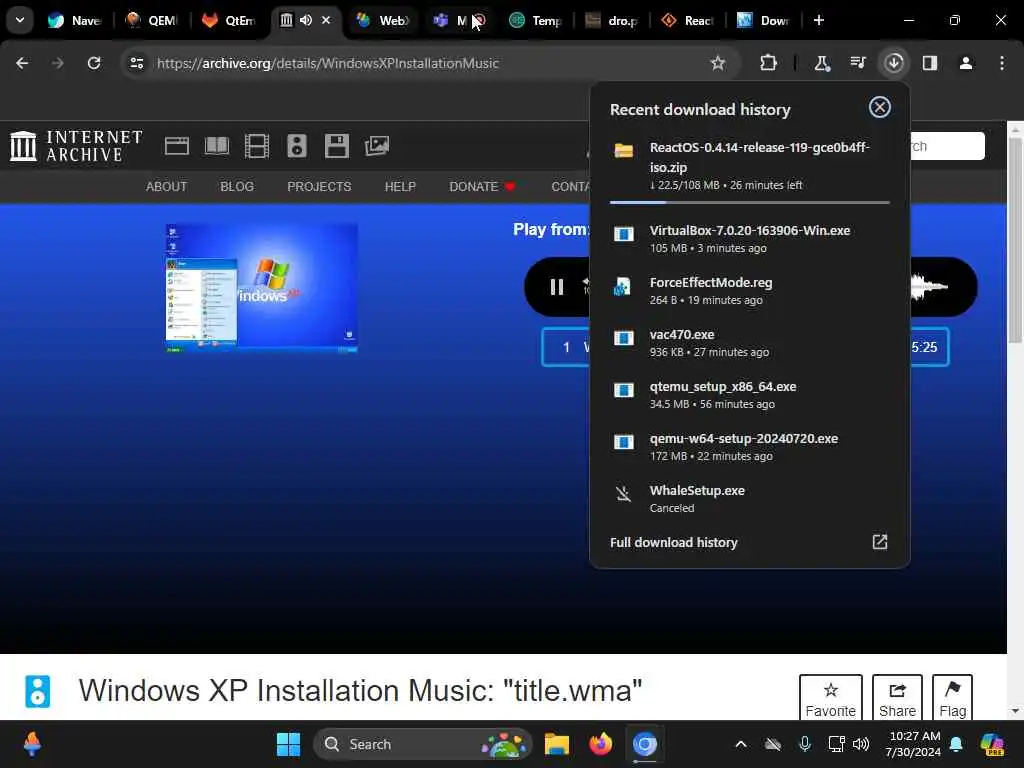Viewport: 1024px width, 768px height.
Task: Go back to previous page
Action: pos(22,63)
